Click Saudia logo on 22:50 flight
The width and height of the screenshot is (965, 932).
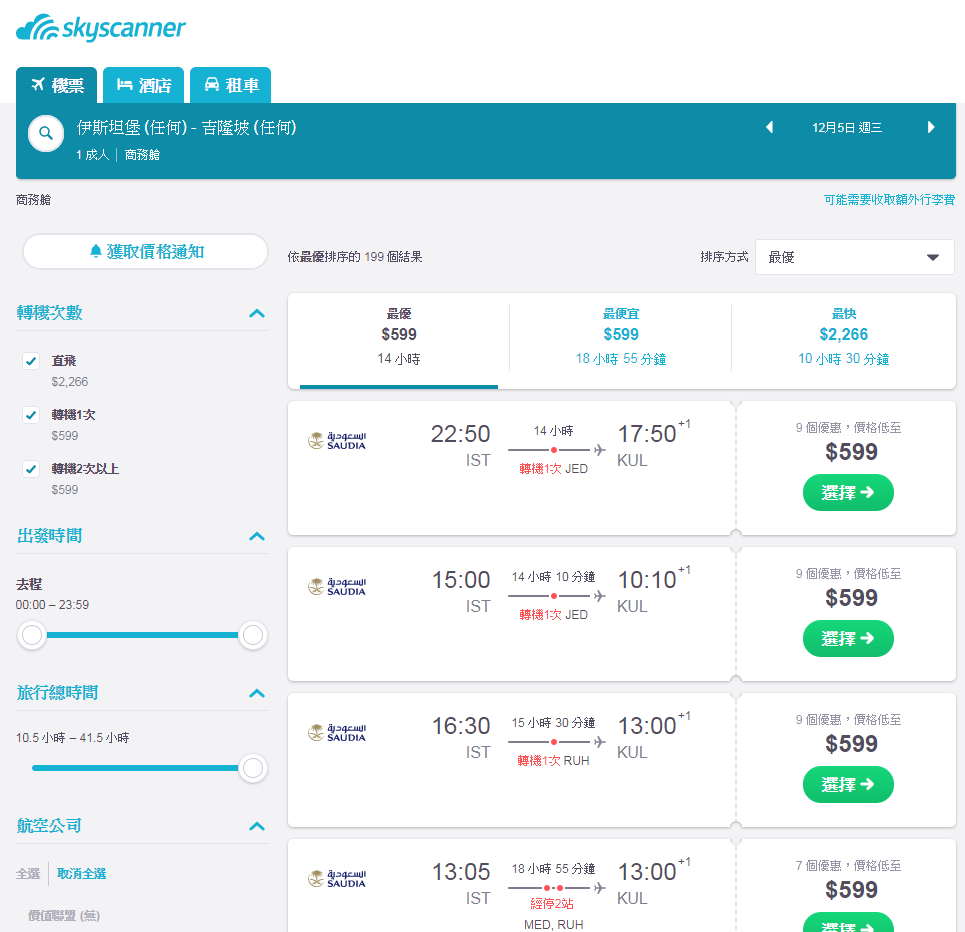click(x=337, y=441)
